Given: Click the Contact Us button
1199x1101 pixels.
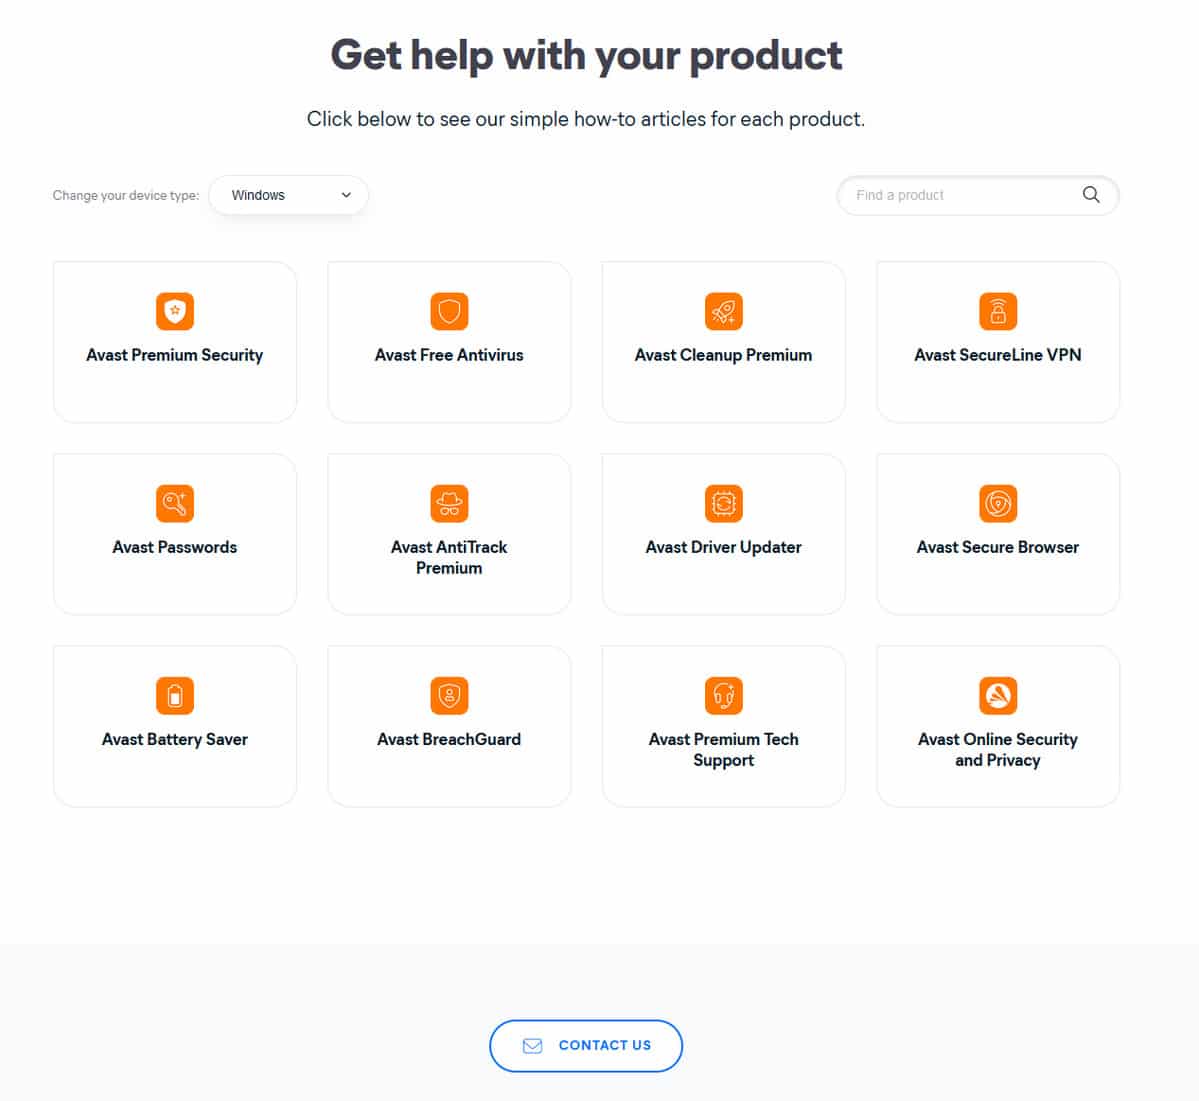Looking at the screenshot, I should pyautogui.click(x=586, y=1045).
